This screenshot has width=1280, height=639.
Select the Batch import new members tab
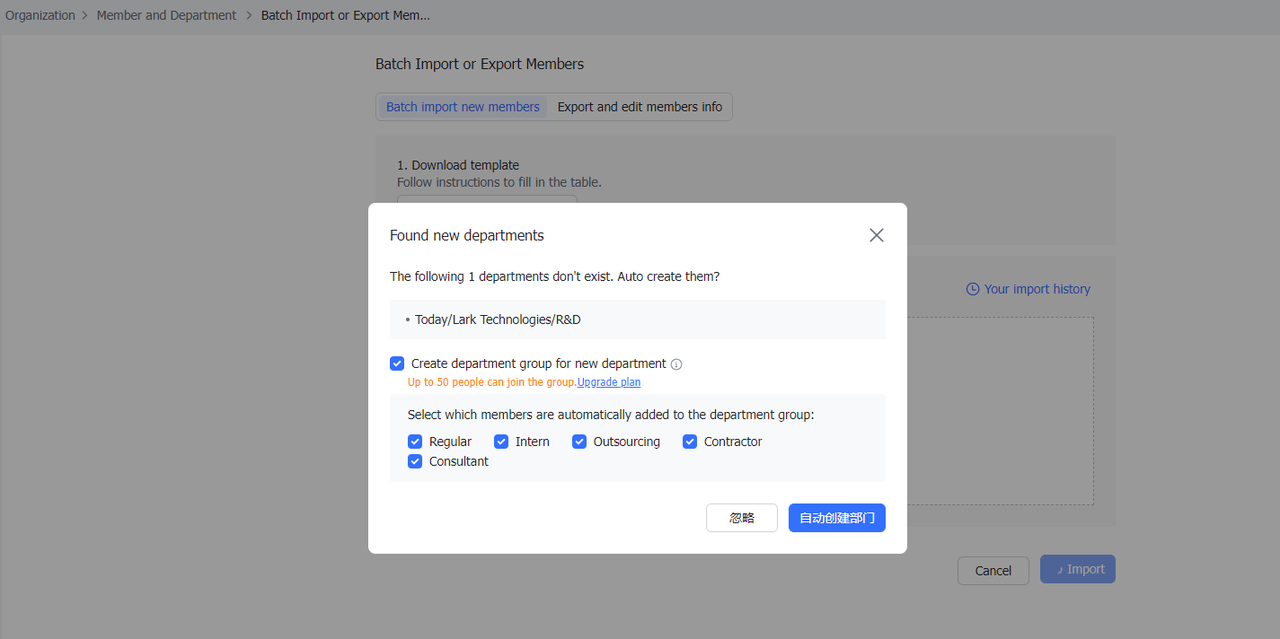point(462,107)
